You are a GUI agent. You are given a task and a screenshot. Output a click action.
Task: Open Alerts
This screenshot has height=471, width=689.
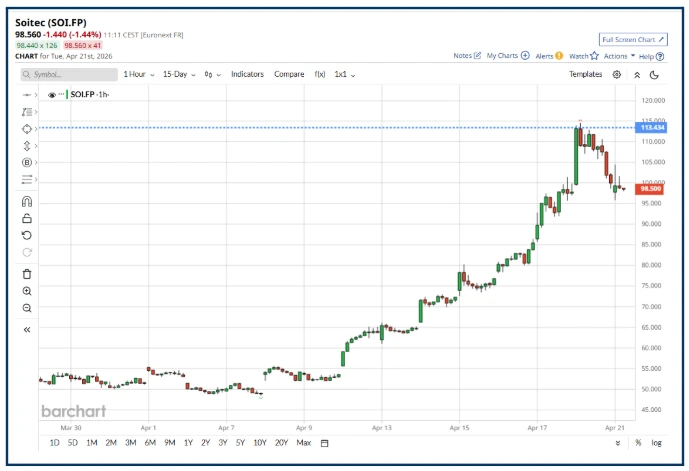(549, 56)
